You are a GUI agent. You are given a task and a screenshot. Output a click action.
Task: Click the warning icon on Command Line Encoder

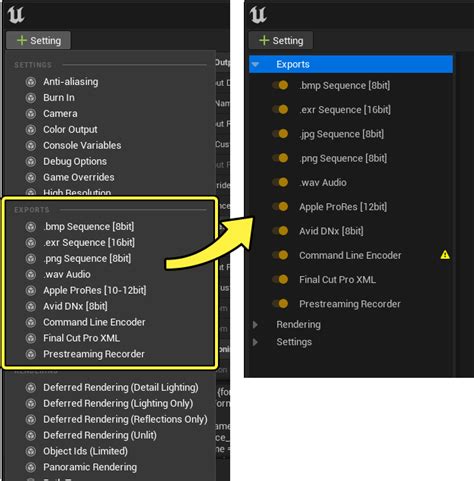pyautogui.click(x=445, y=255)
